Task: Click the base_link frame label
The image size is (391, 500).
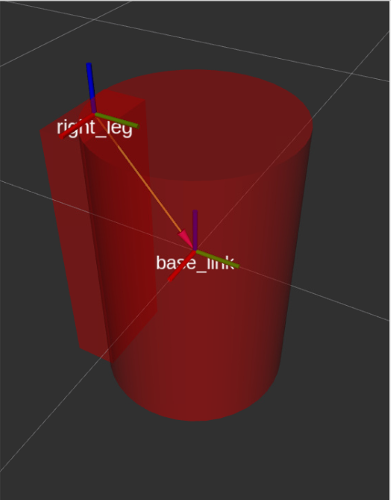Action: [x=196, y=263]
